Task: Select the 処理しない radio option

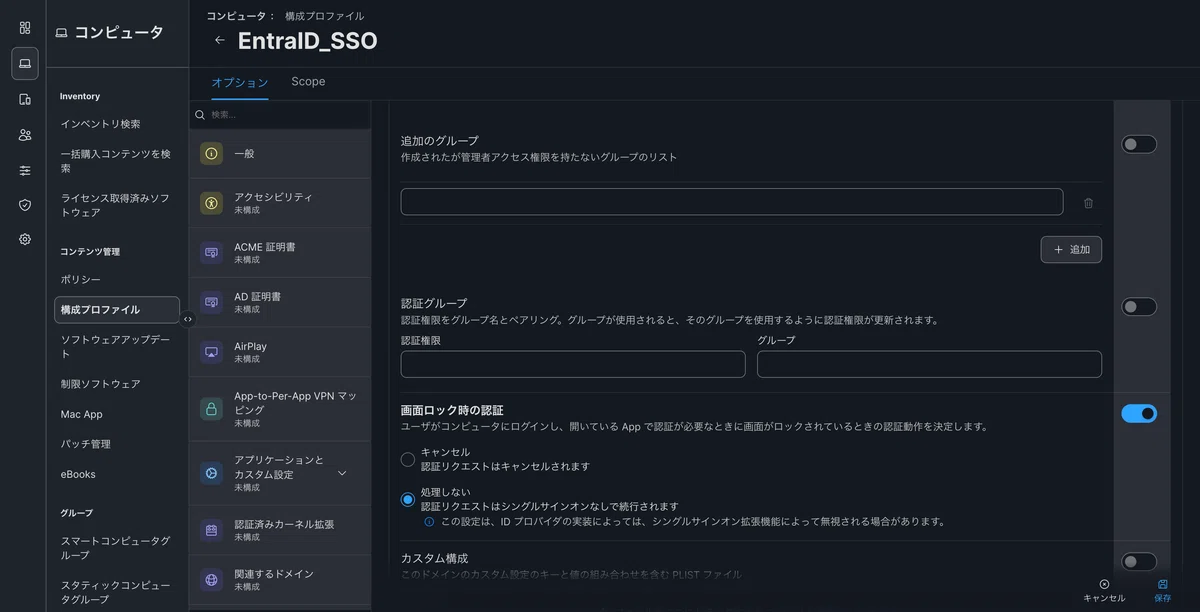Action: click(x=408, y=500)
